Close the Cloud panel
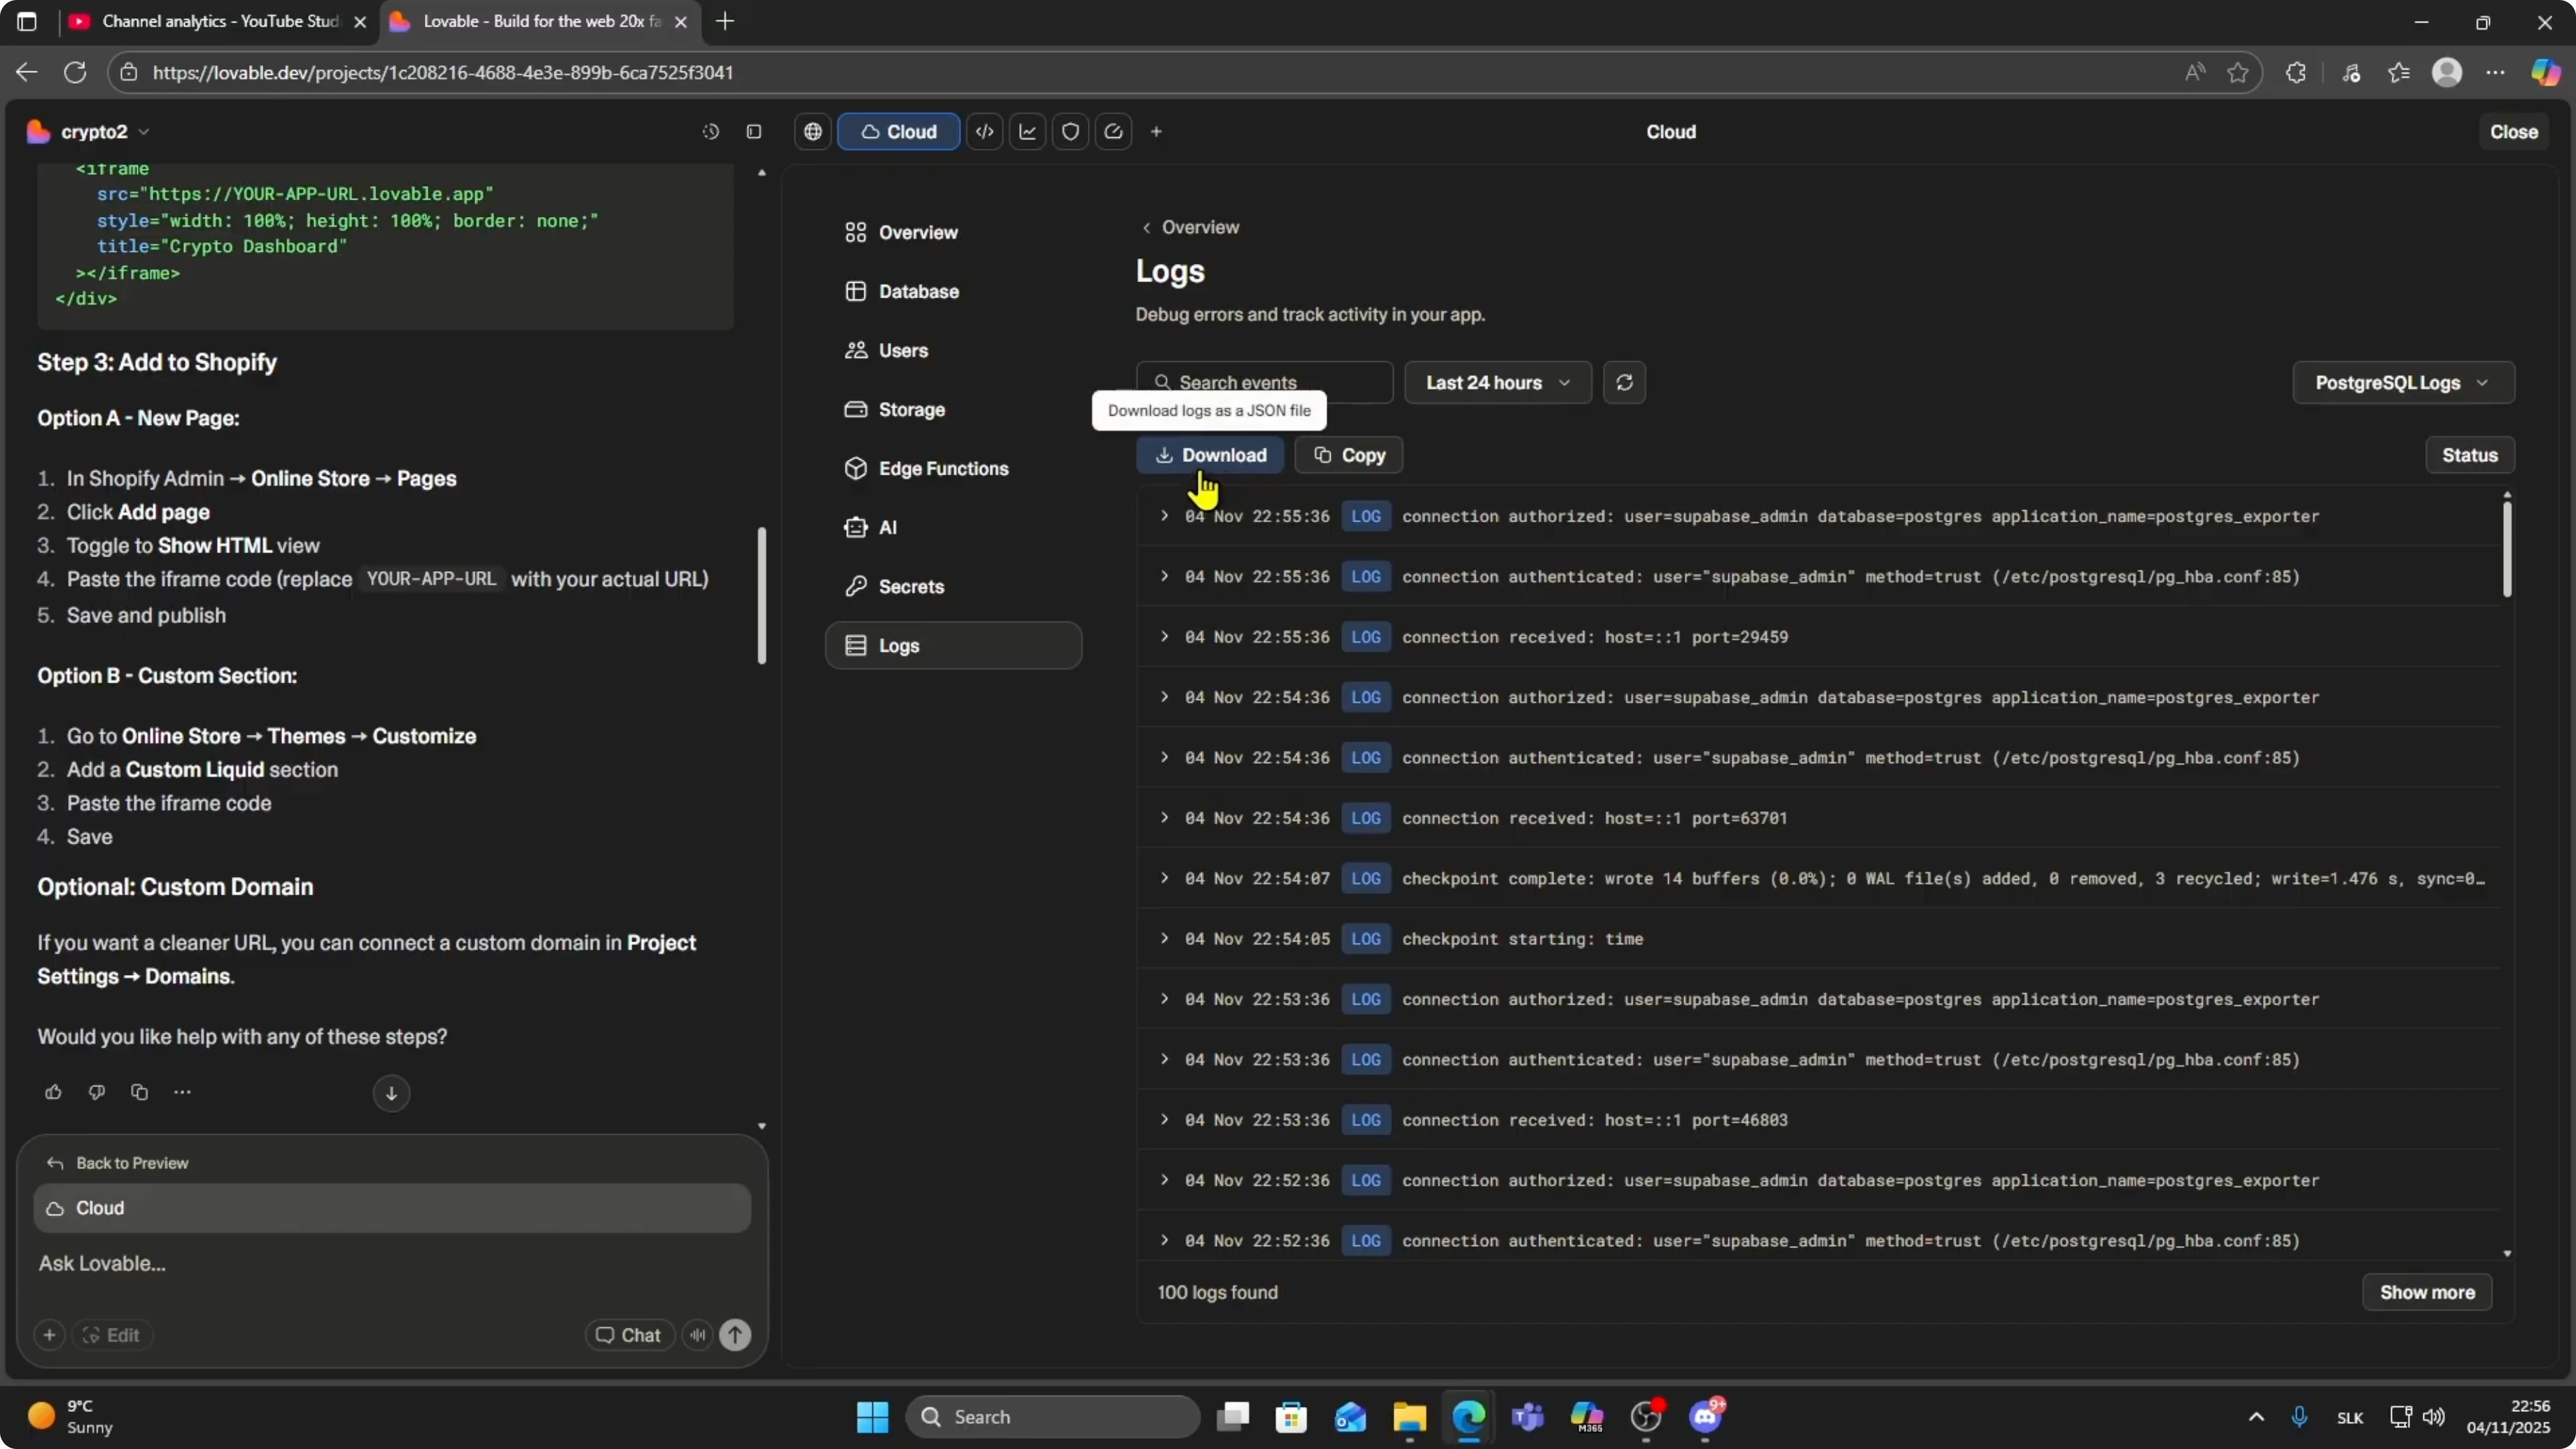 click(x=2513, y=132)
